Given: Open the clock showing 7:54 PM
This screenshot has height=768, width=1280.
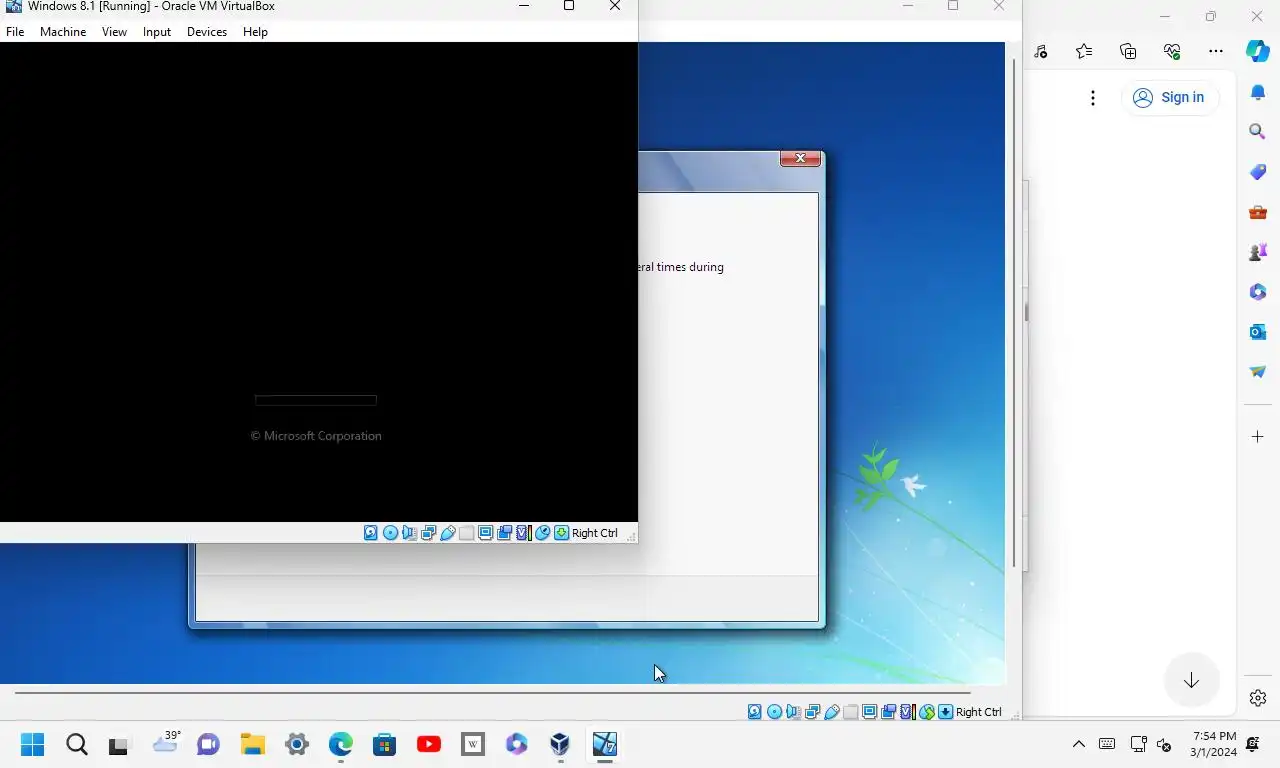Looking at the screenshot, I should 1213,744.
